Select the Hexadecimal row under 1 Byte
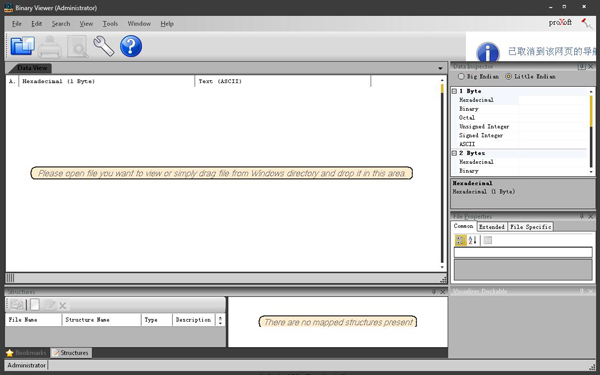The image size is (600, 375). click(x=522, y=100)
